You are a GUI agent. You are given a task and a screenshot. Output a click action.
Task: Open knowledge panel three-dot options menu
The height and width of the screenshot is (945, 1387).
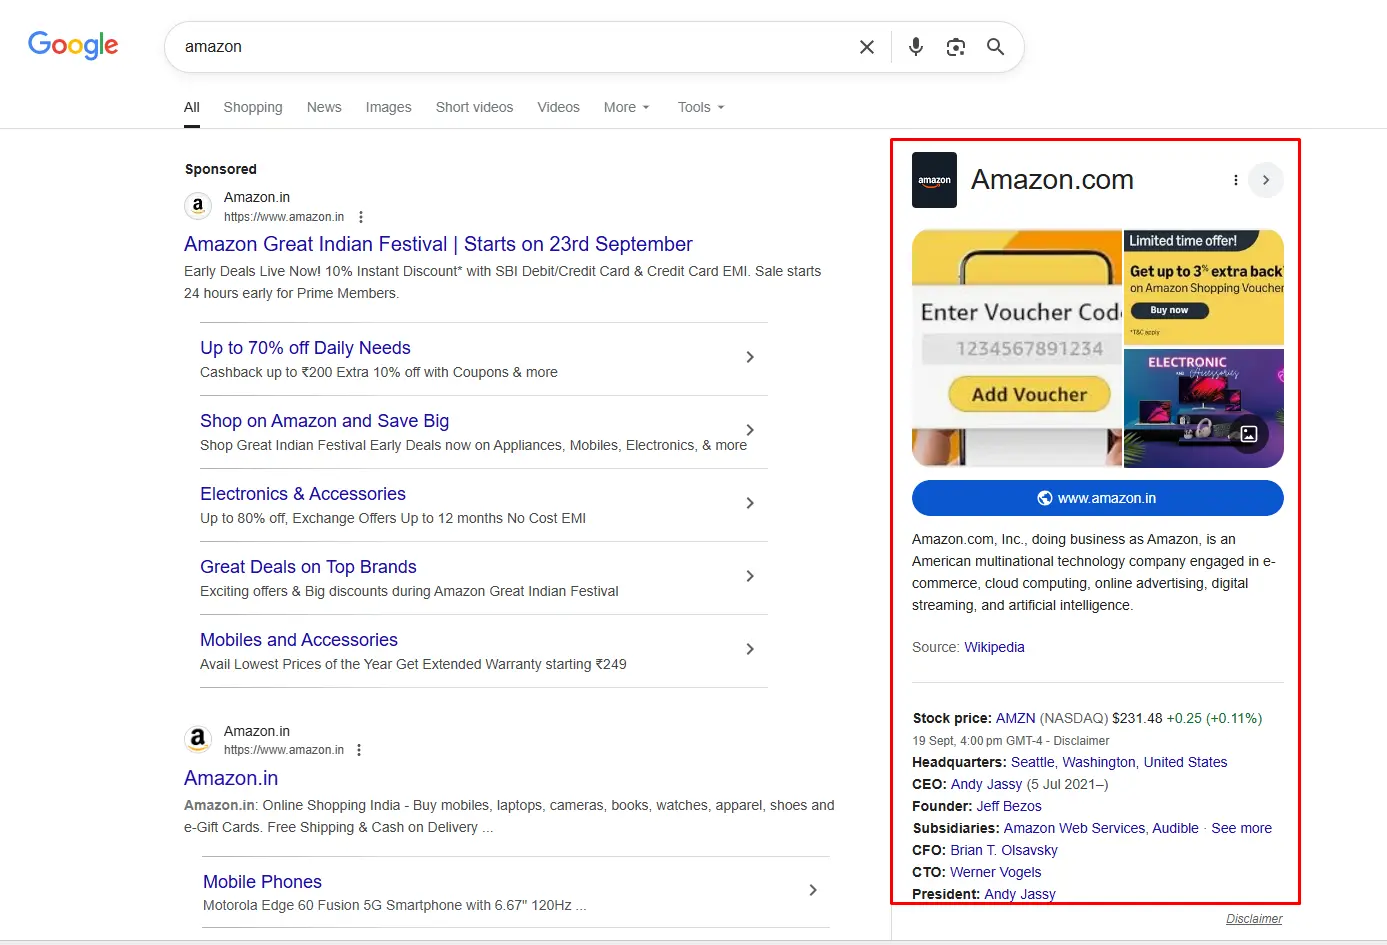tap(1236, 180)
